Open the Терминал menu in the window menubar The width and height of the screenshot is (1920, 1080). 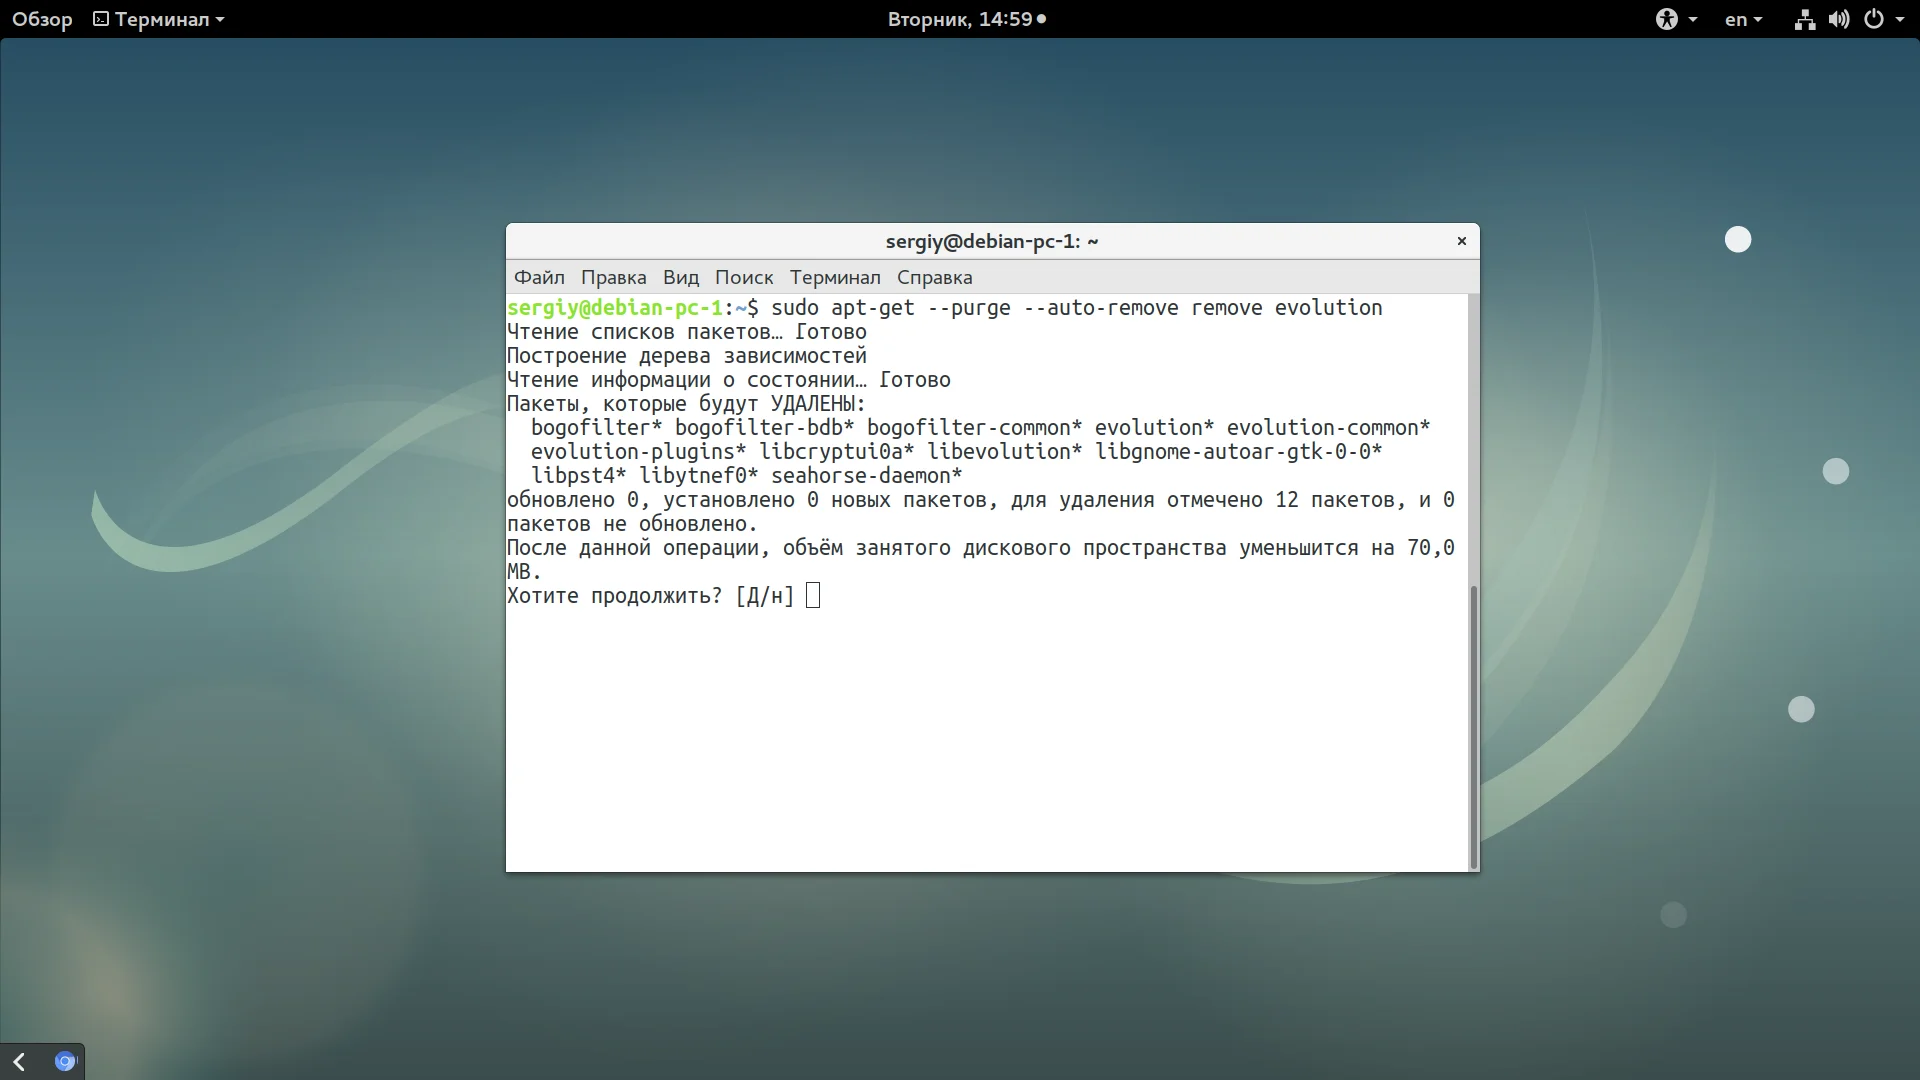834,277
